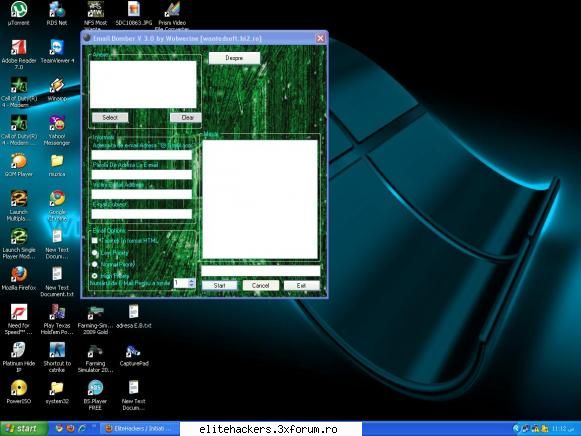Viewport: 581px width, 436px height.
Task: Click the Clear attachment button
Action: [x=186, y=117]
